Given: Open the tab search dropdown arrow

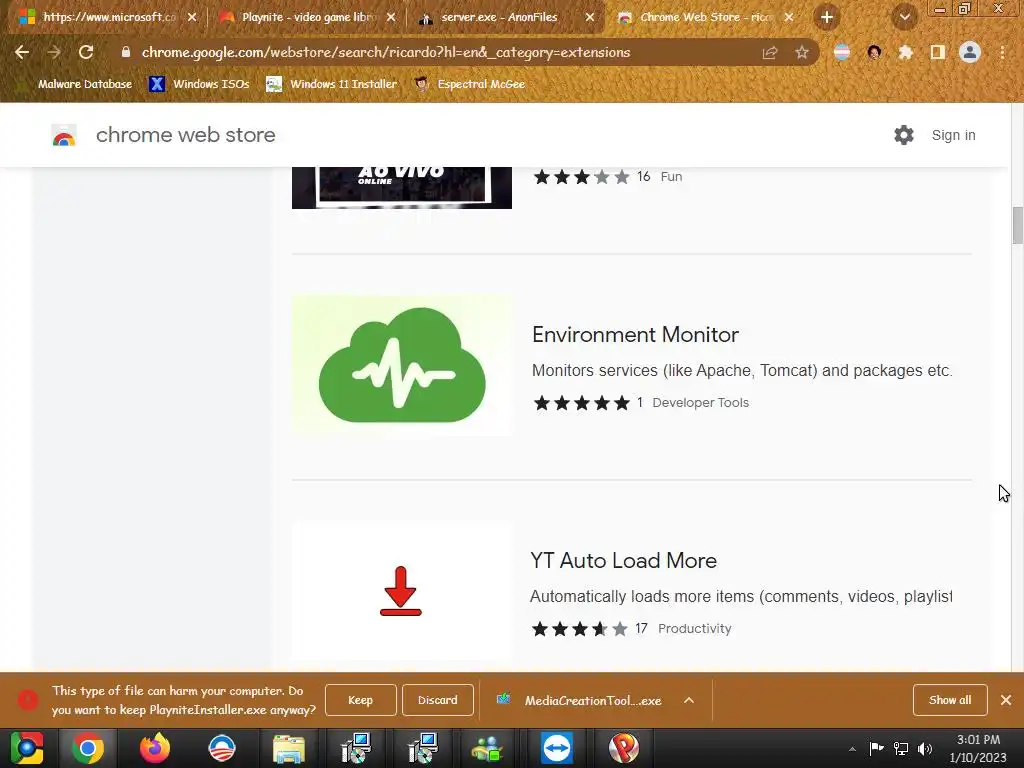Looking at the screenshot, I should tap(904, 18).
